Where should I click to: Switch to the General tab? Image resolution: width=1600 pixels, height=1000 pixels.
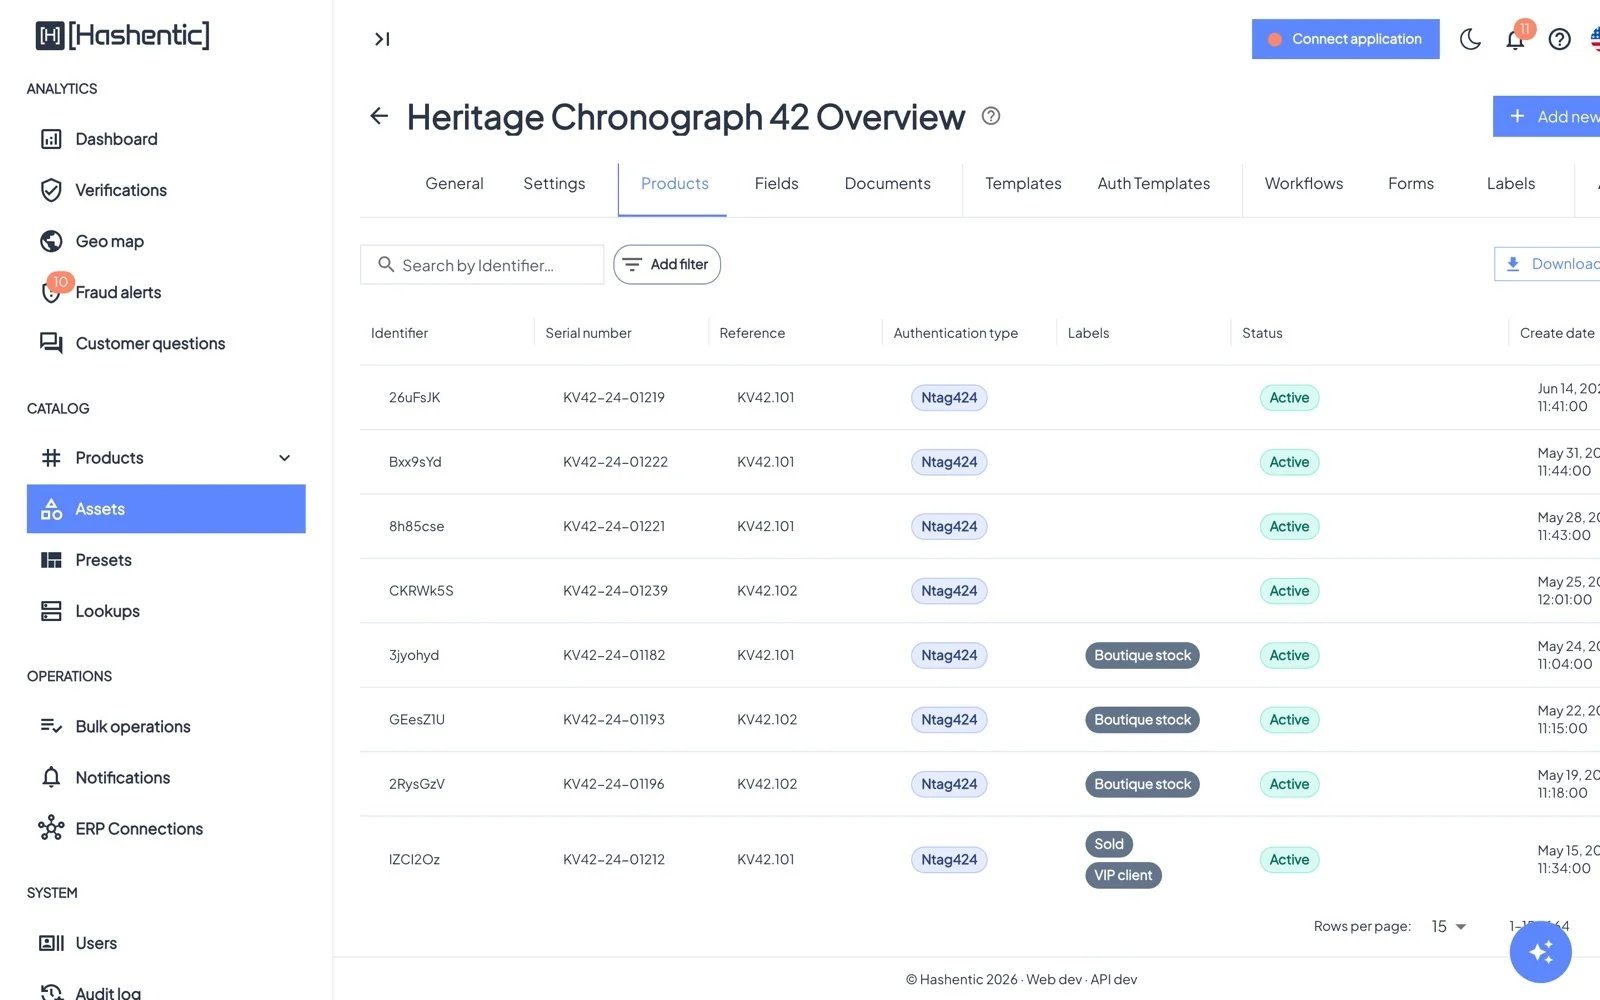tap(454, 184)
